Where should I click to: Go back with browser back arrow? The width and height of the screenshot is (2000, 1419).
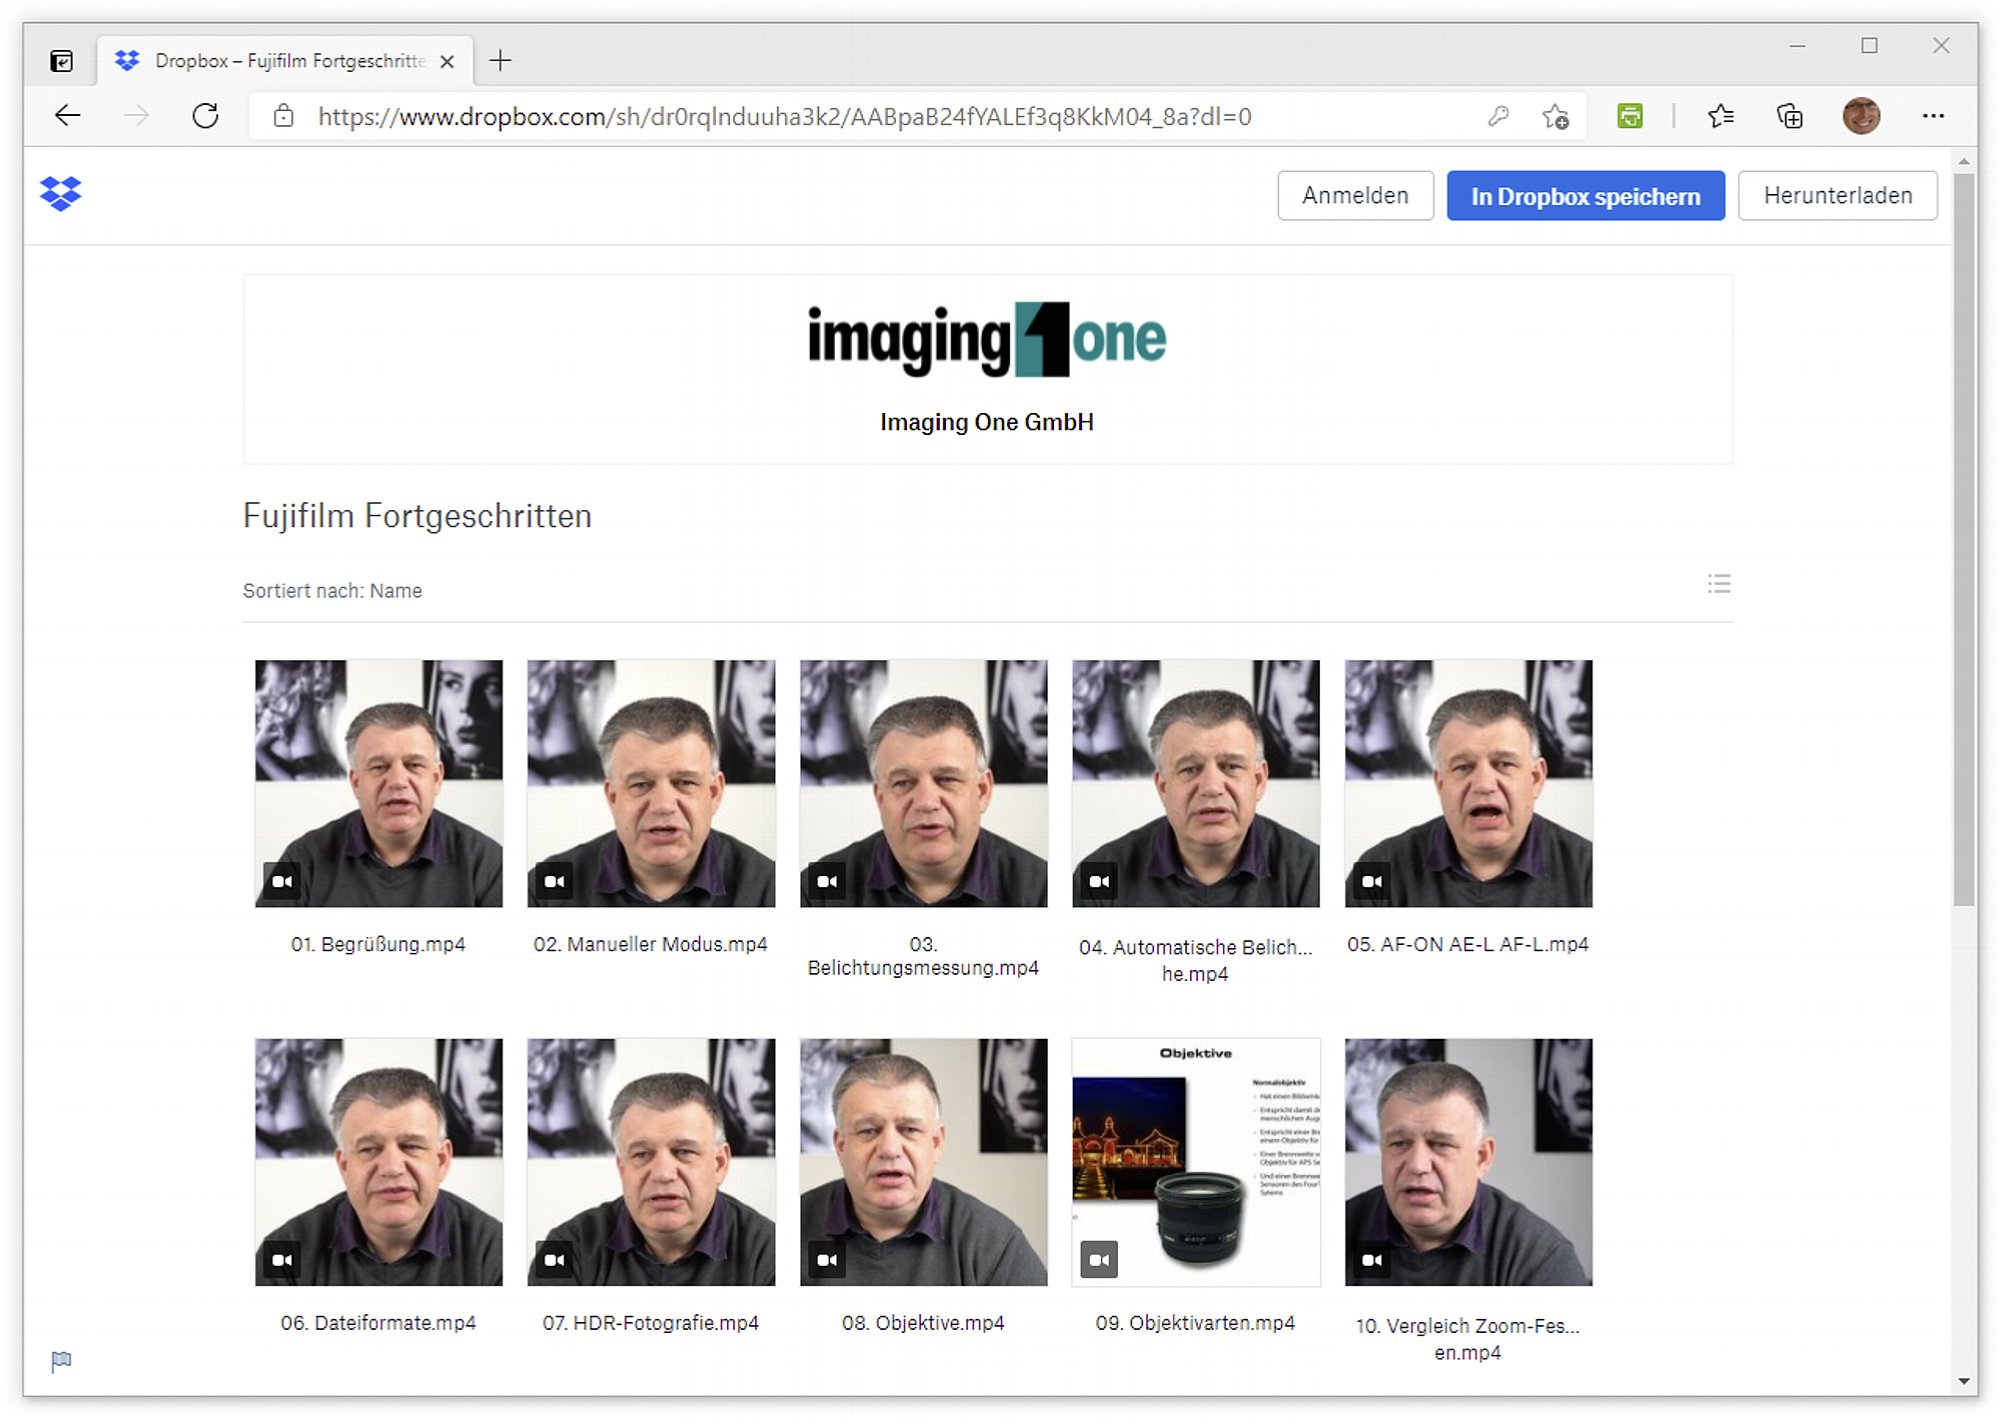(x=67, y=116)
